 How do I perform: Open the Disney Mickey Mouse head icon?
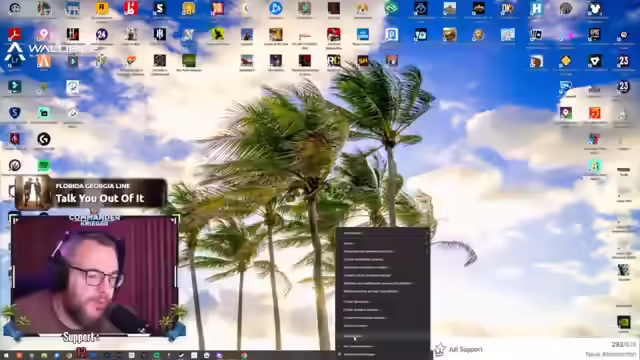pos(595,8)
